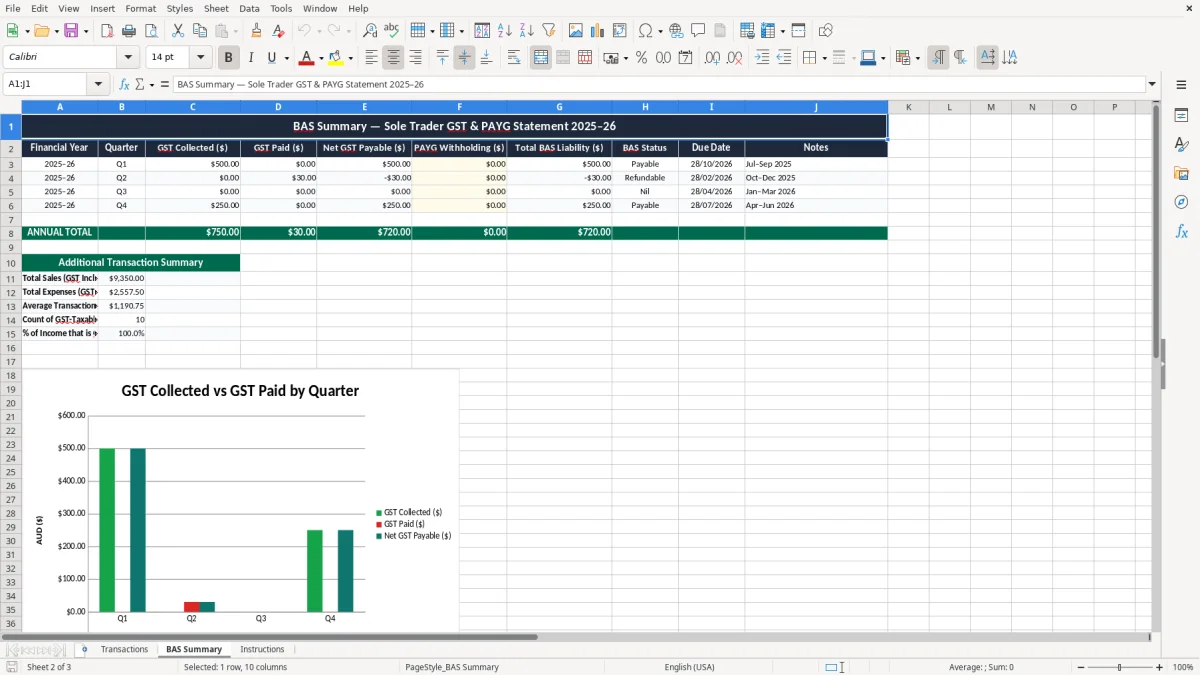Sort ascending A to Z
Image resolution: width=1200 pixels, height=675 pixels.
(504, 30)
